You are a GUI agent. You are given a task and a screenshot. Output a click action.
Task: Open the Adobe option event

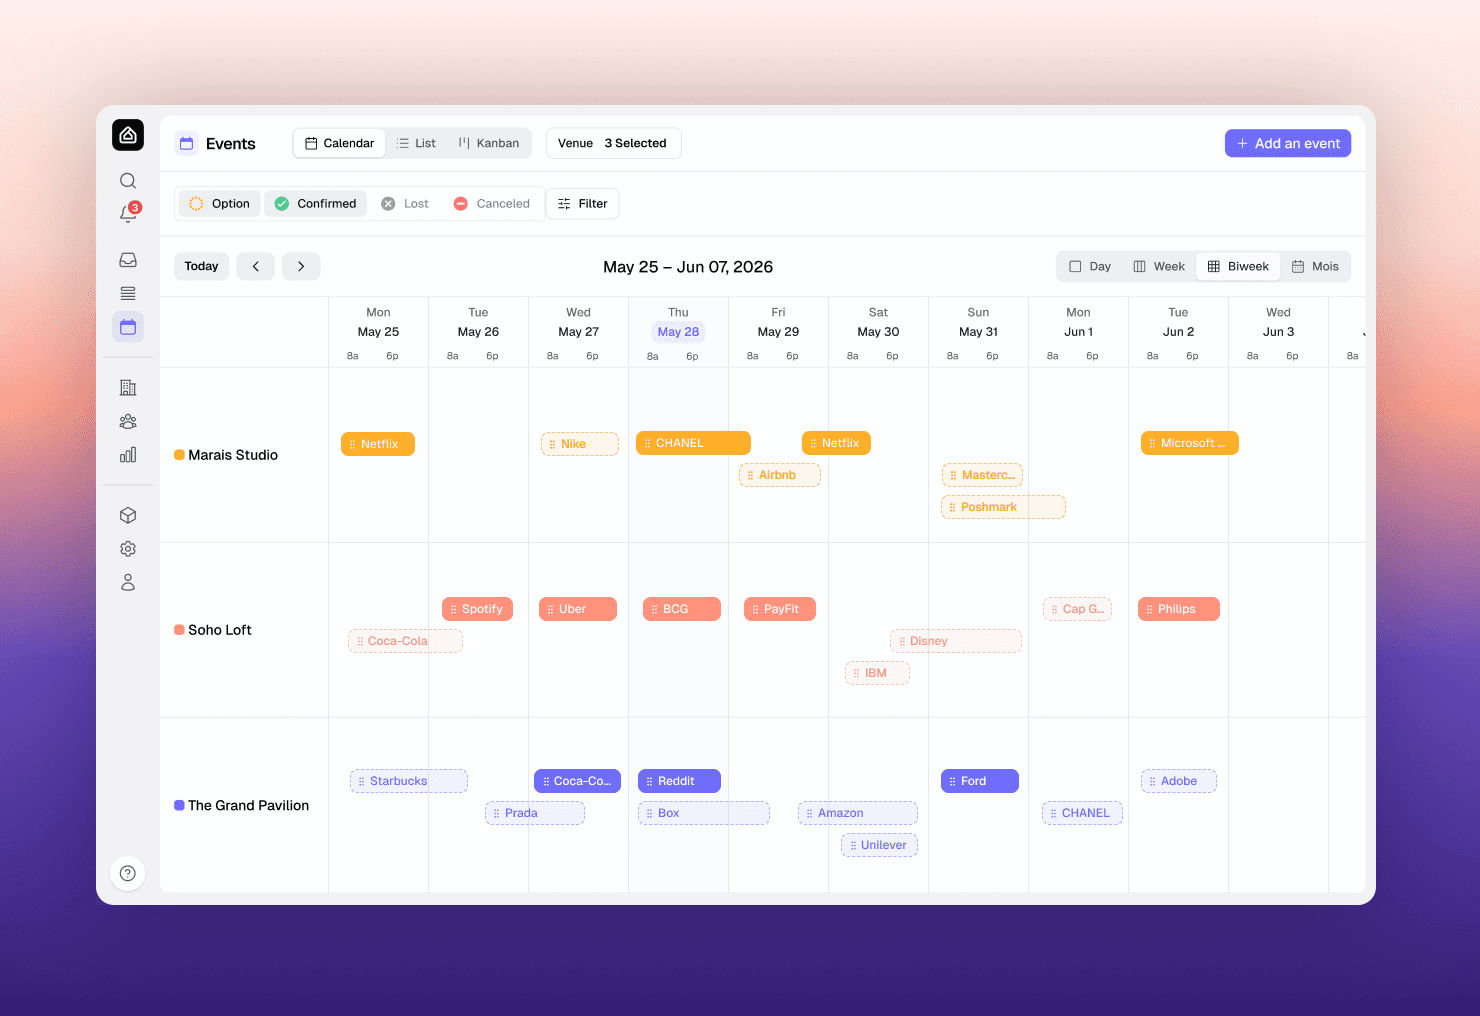point(1179,781)
